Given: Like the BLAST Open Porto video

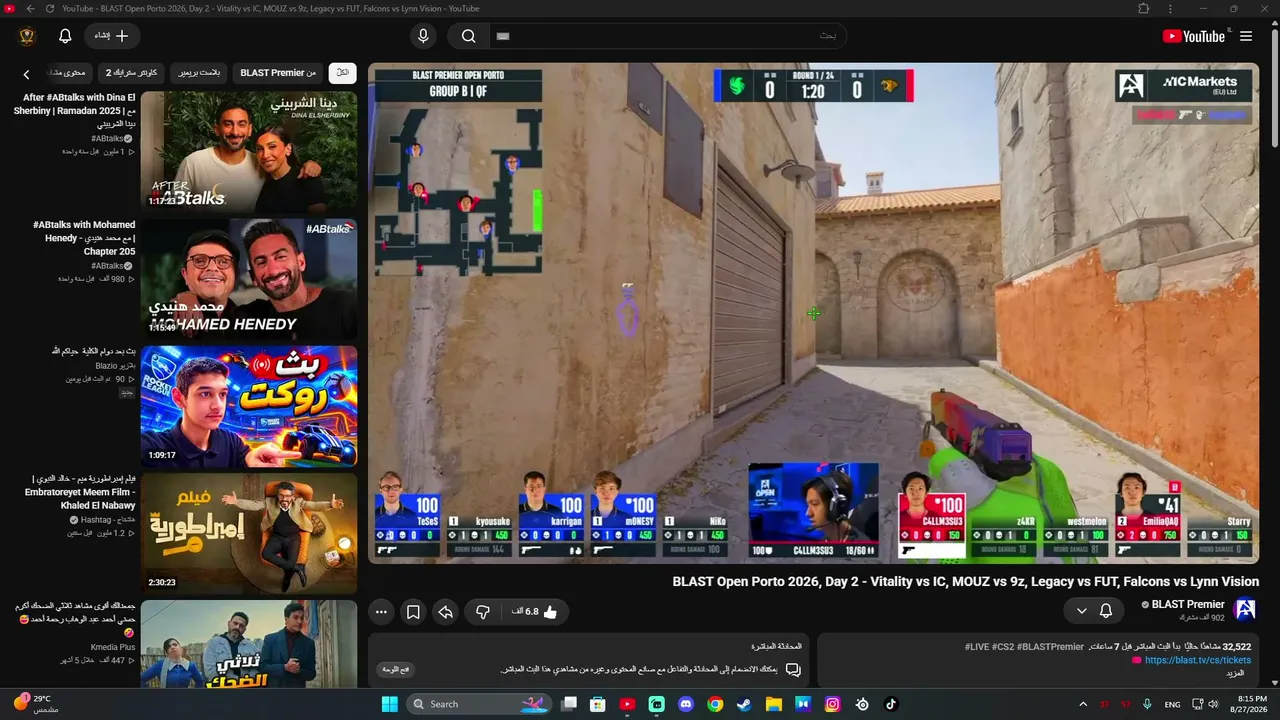Looking at the screenshot, I should tap(534, 612).
